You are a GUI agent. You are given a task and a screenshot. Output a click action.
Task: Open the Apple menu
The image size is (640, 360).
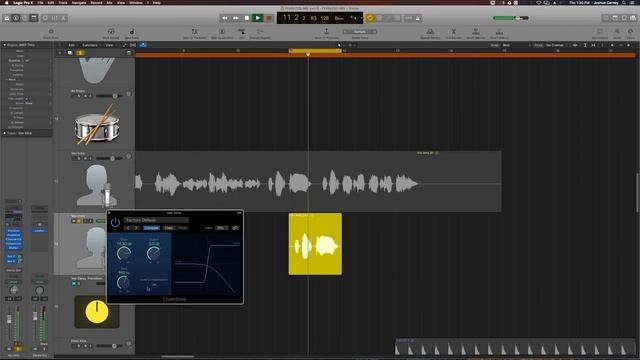[6, 2]
